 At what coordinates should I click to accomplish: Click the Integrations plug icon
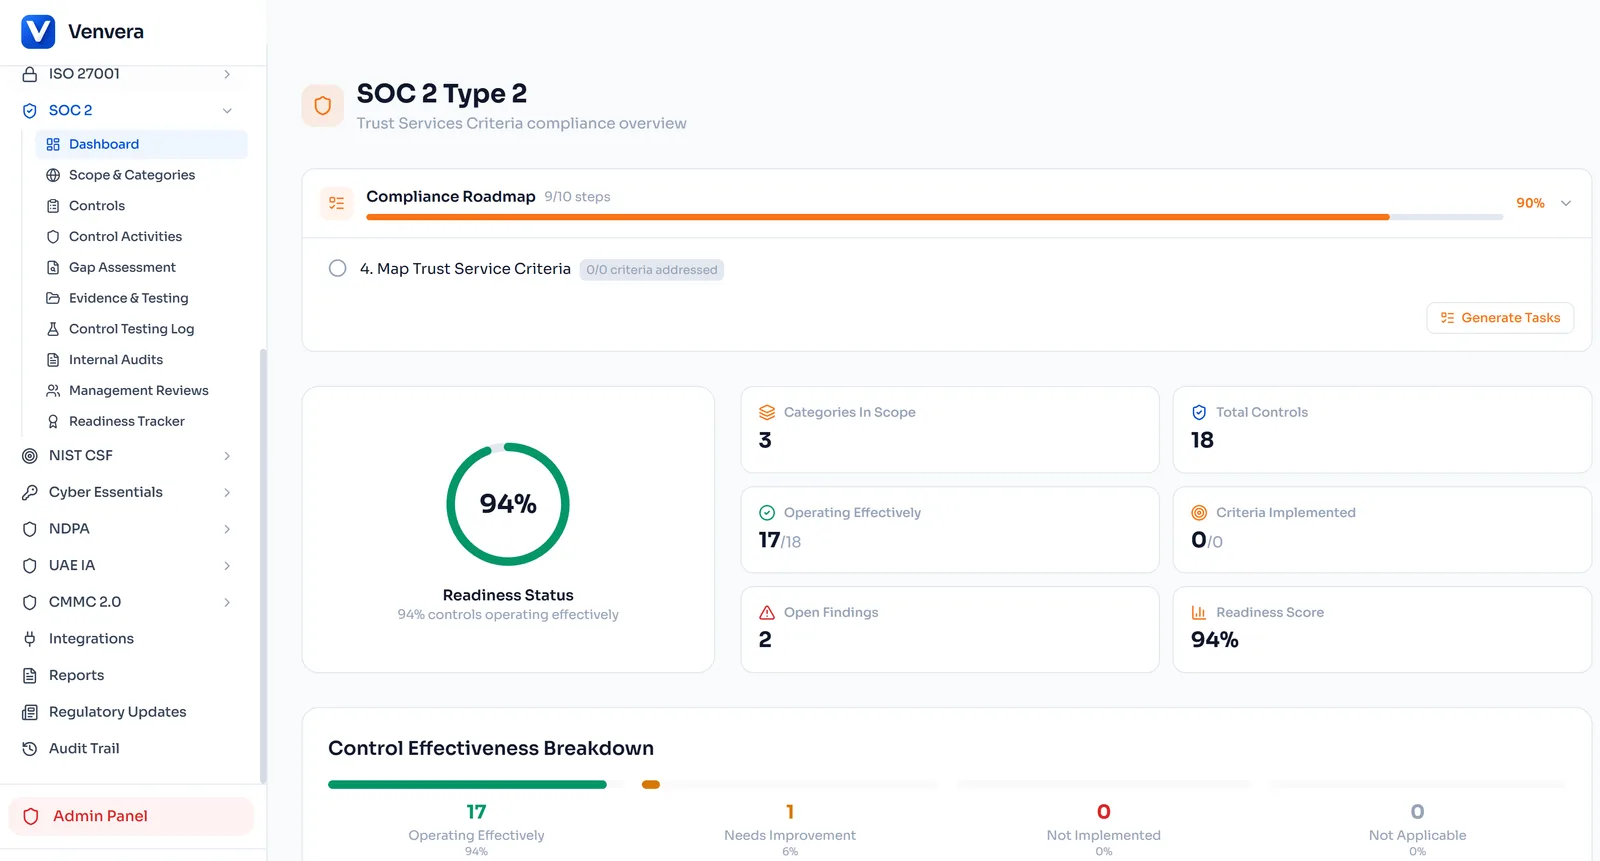pyautogui.click(x=30, y=639)
